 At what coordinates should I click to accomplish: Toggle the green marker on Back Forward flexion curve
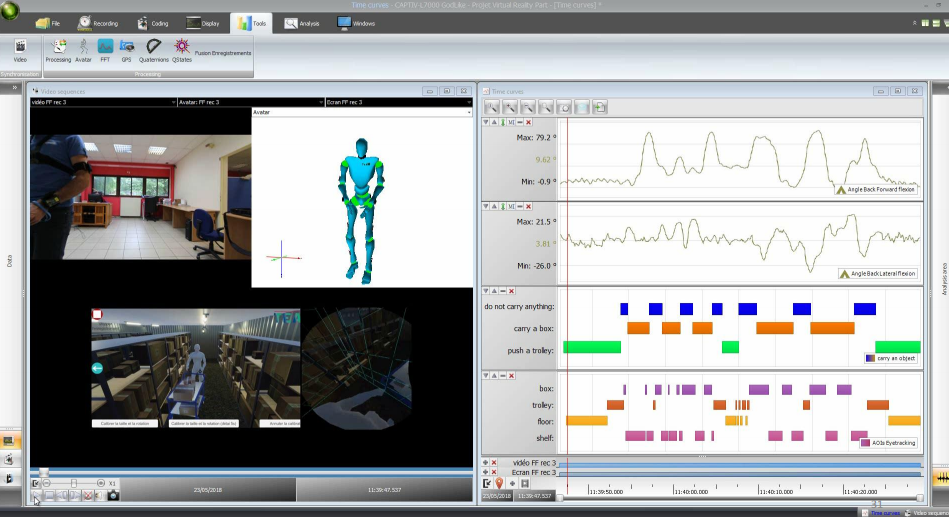tap(503, 122)
